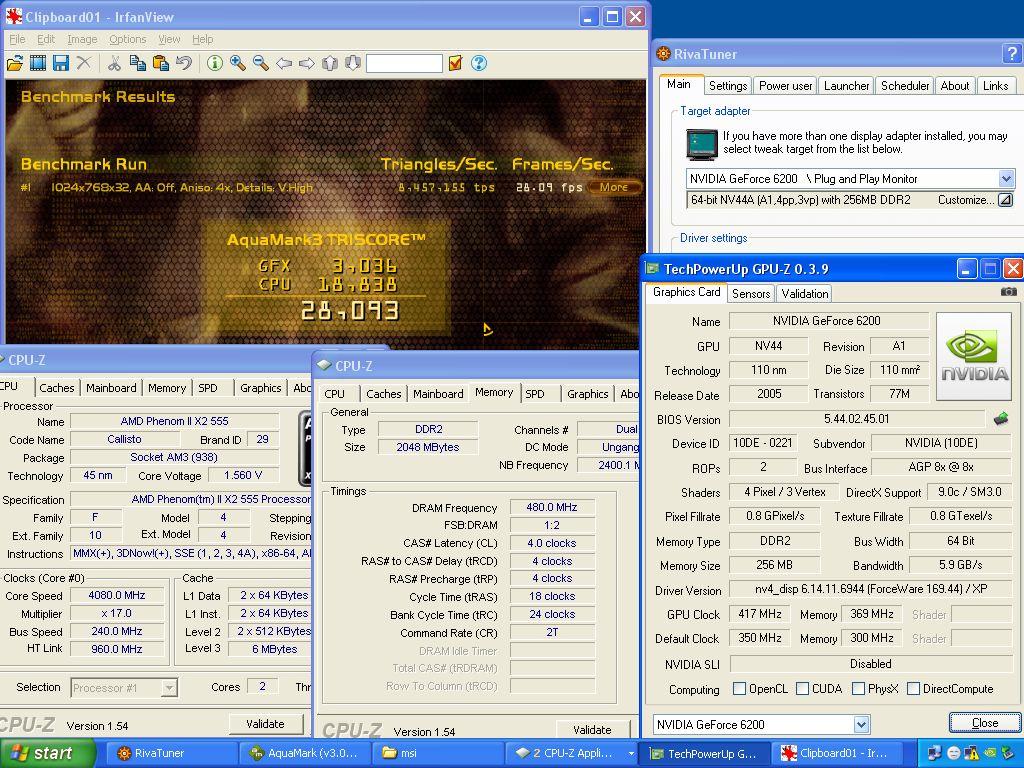Click the Zoom in magnifier icon
The image size is (1024, 768).
tap(238, 63)
